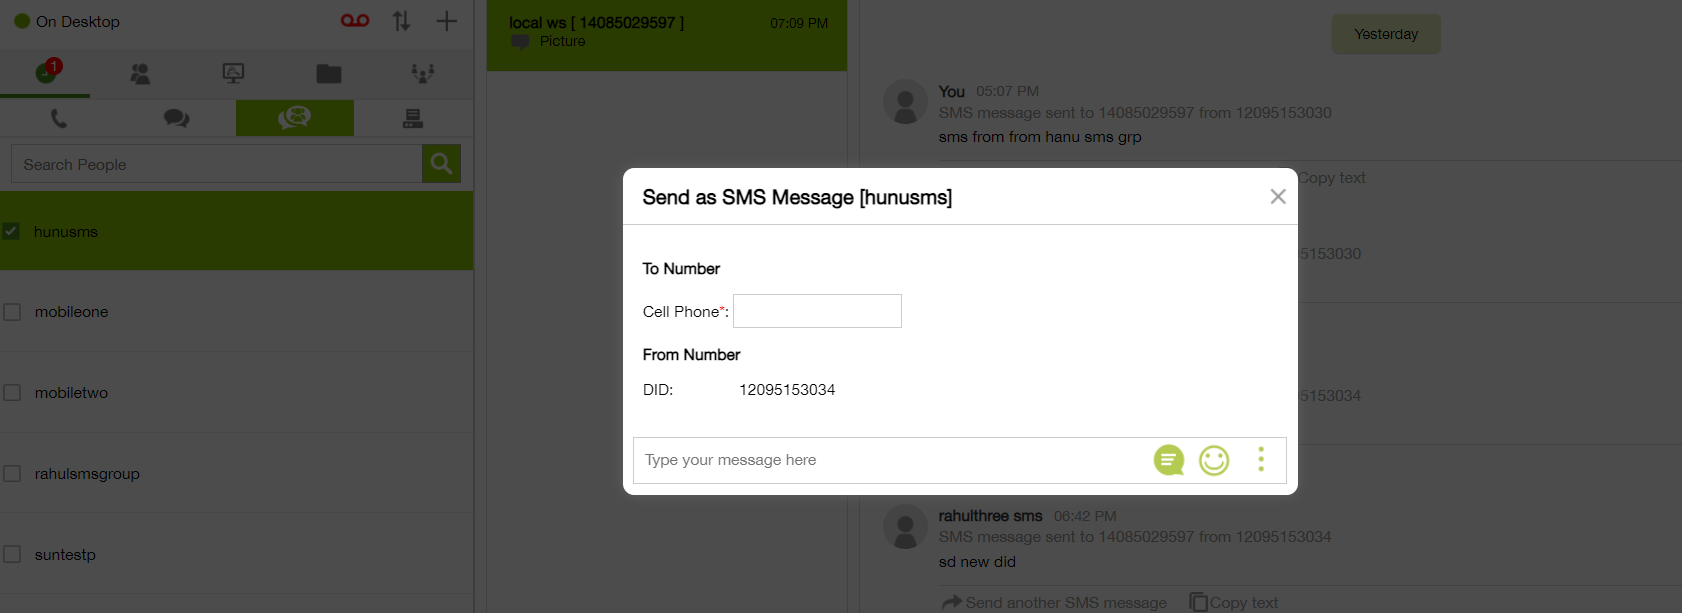Tick the rahulsmsgroup checkbox

(12, 474)
